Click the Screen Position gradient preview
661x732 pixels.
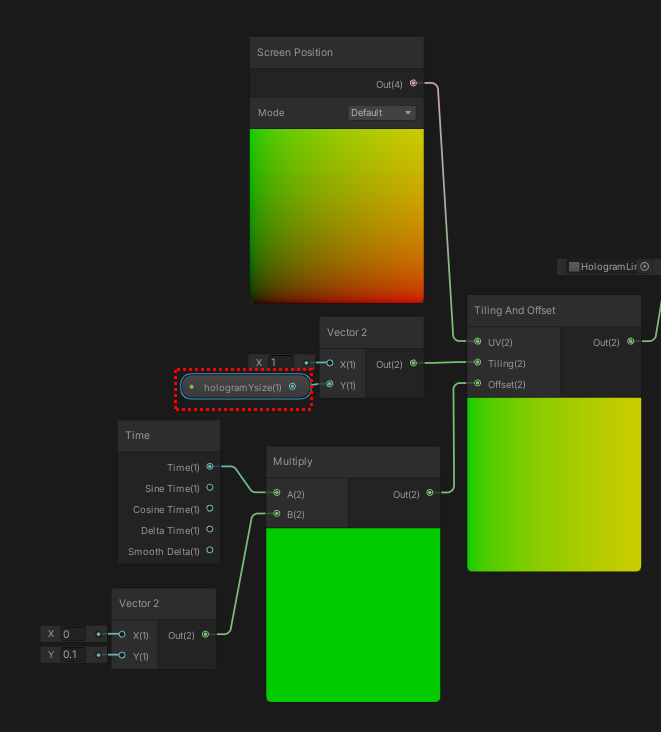(337, 216)
